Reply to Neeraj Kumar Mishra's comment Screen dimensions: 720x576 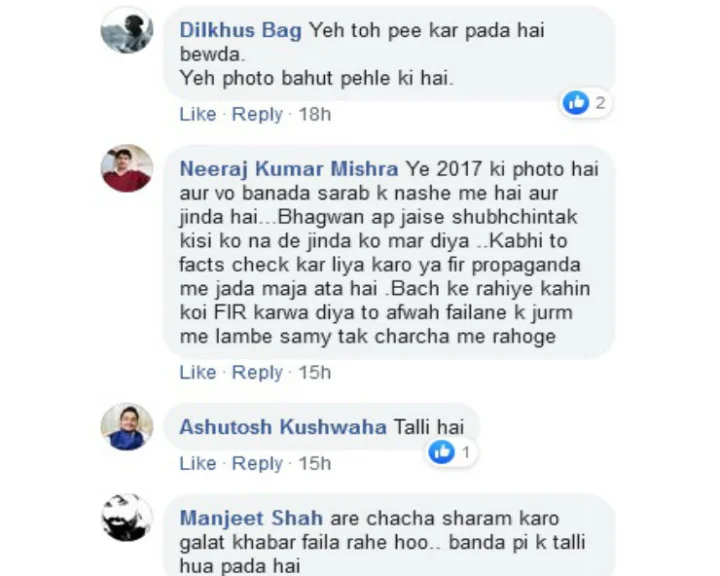pos(257,373)
